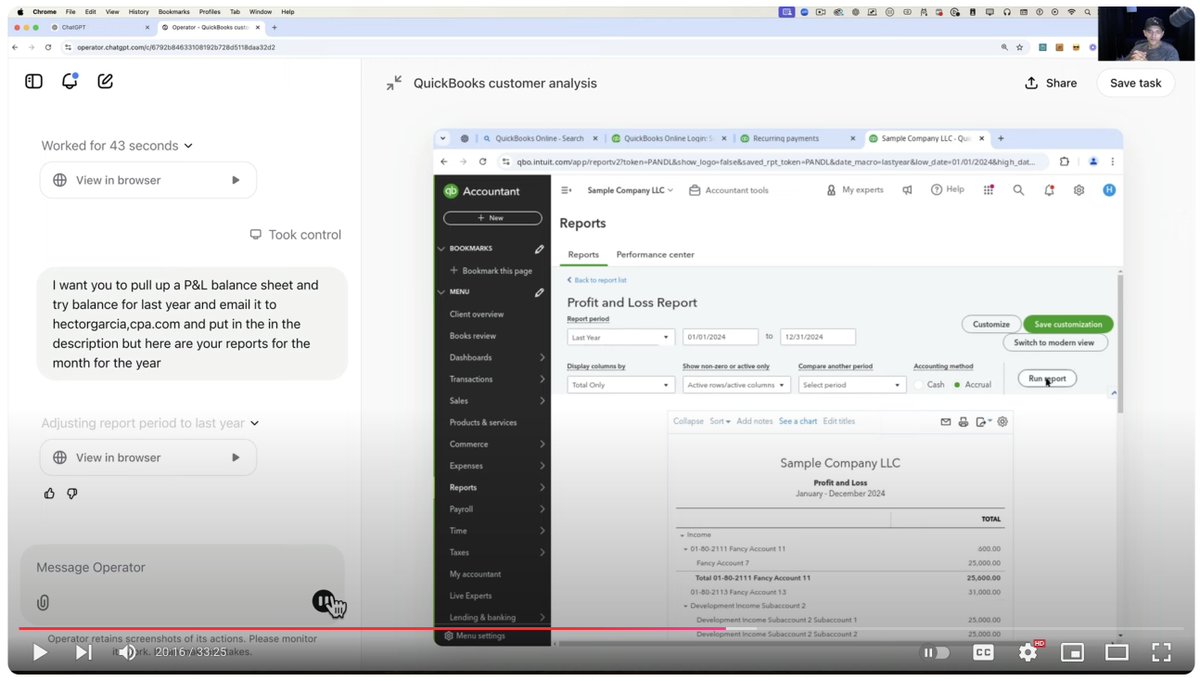Viewport: 1200px width, 681px height.
Task: Click Save customization button
Action: click(1068, 324)
